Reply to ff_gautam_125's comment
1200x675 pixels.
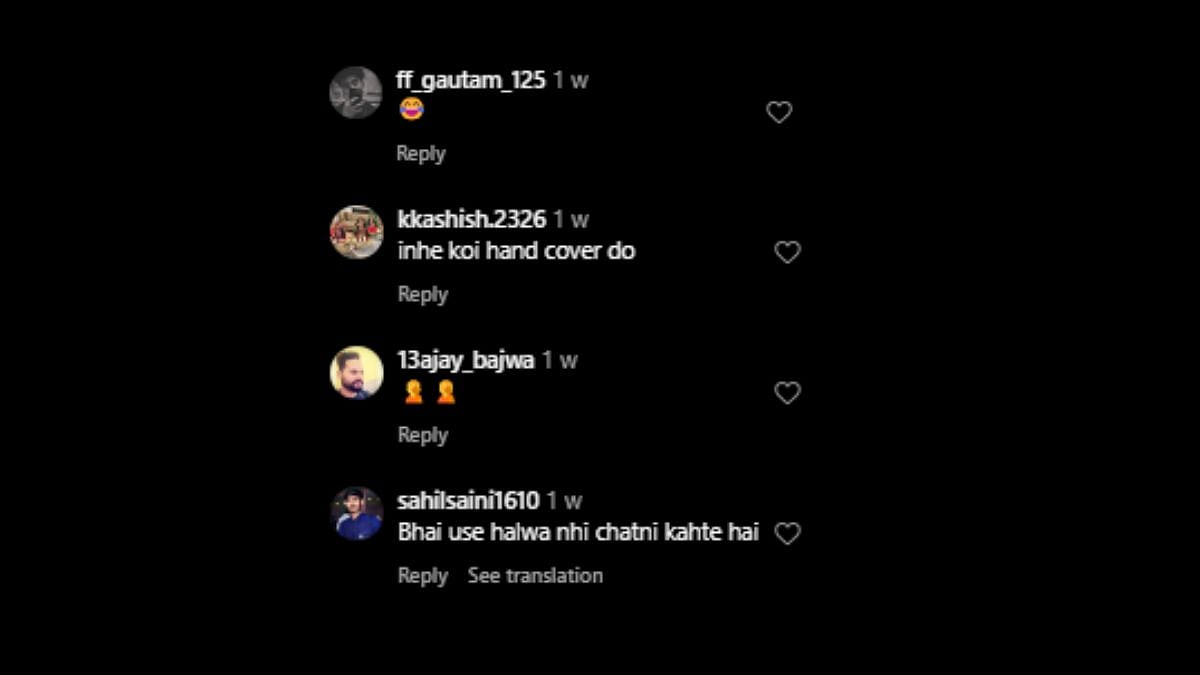point(421,154)
